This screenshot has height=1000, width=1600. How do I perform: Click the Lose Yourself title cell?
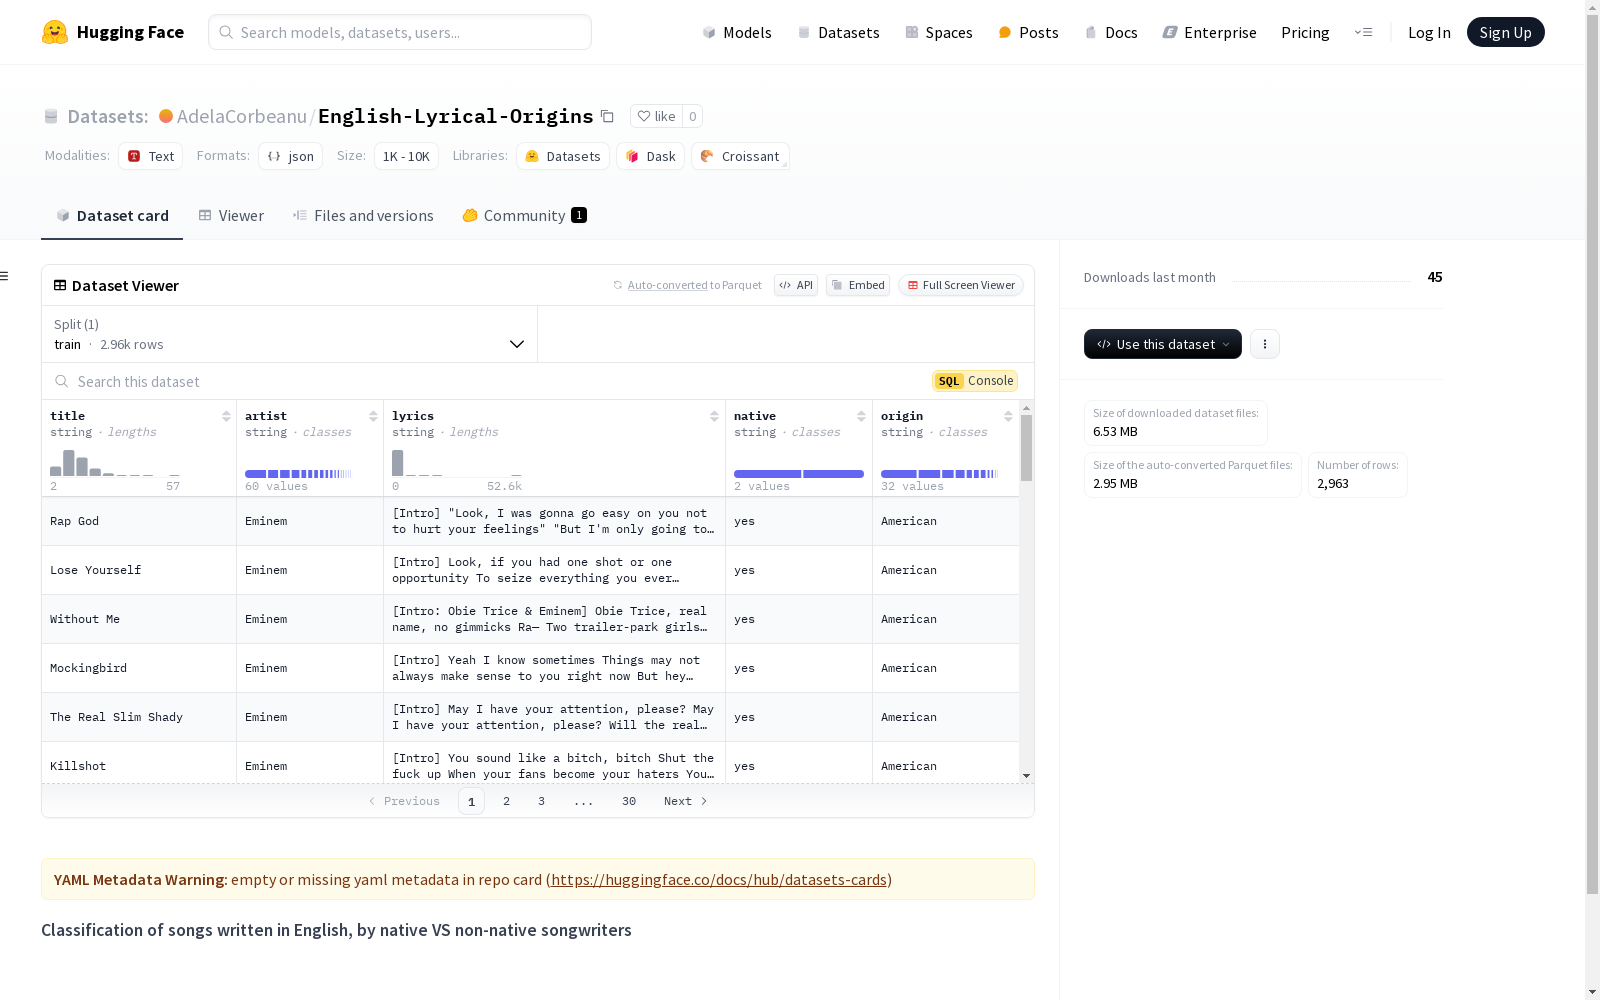(x=139, y=570)
